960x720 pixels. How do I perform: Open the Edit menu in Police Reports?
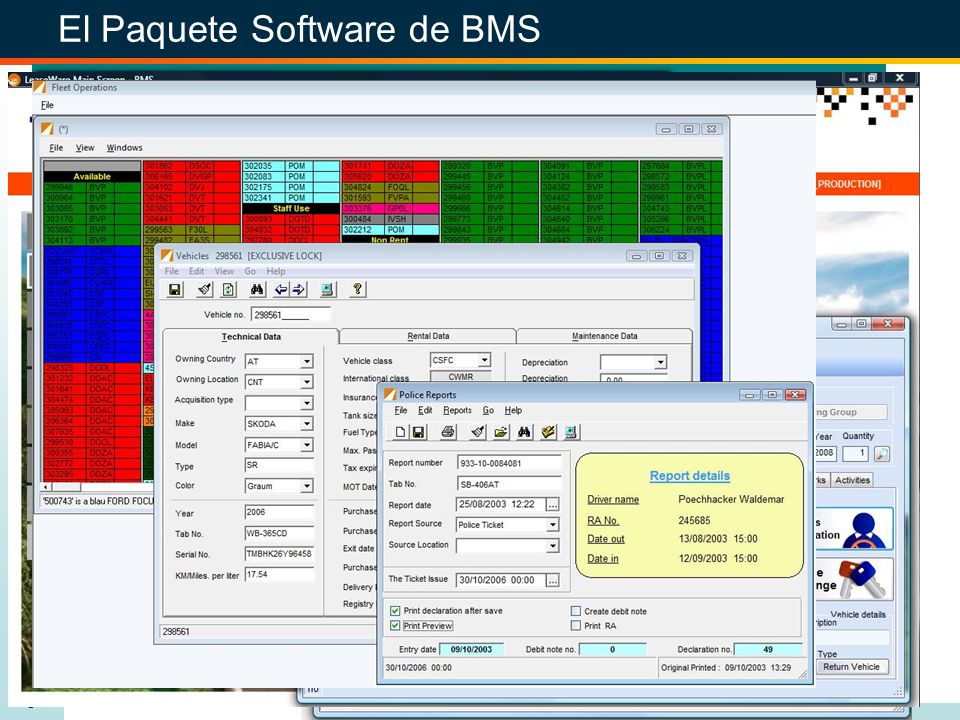click(425, 410)
